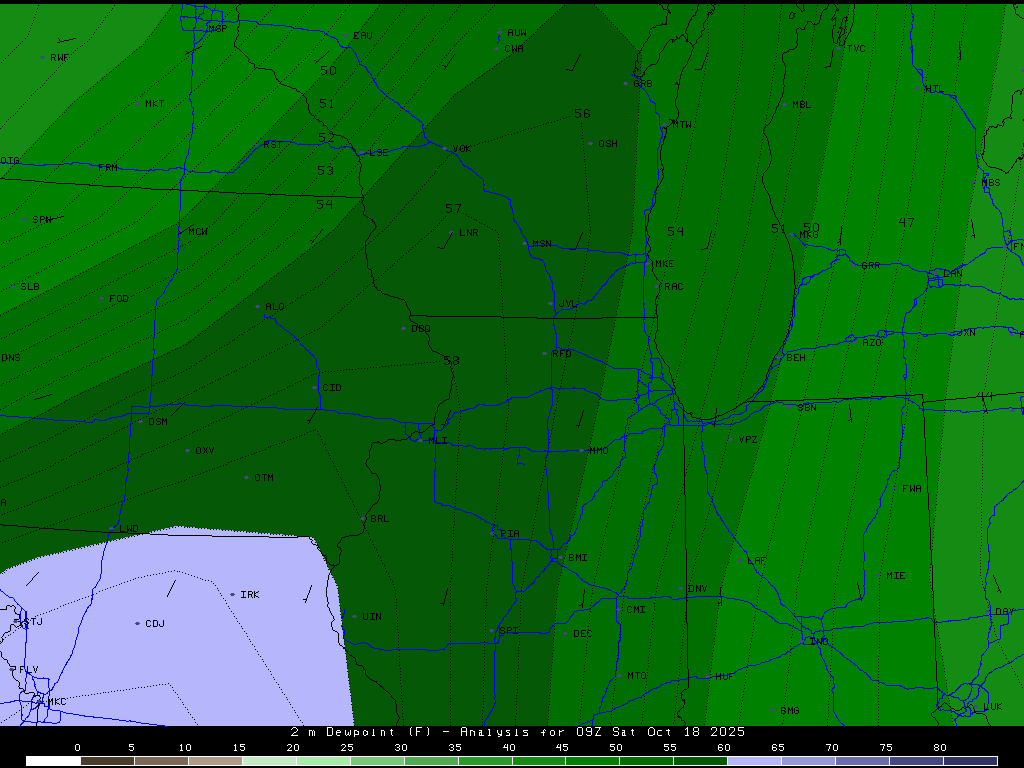Click the PIA station label
Viewport: 1024px width, 768px height.
509,534
